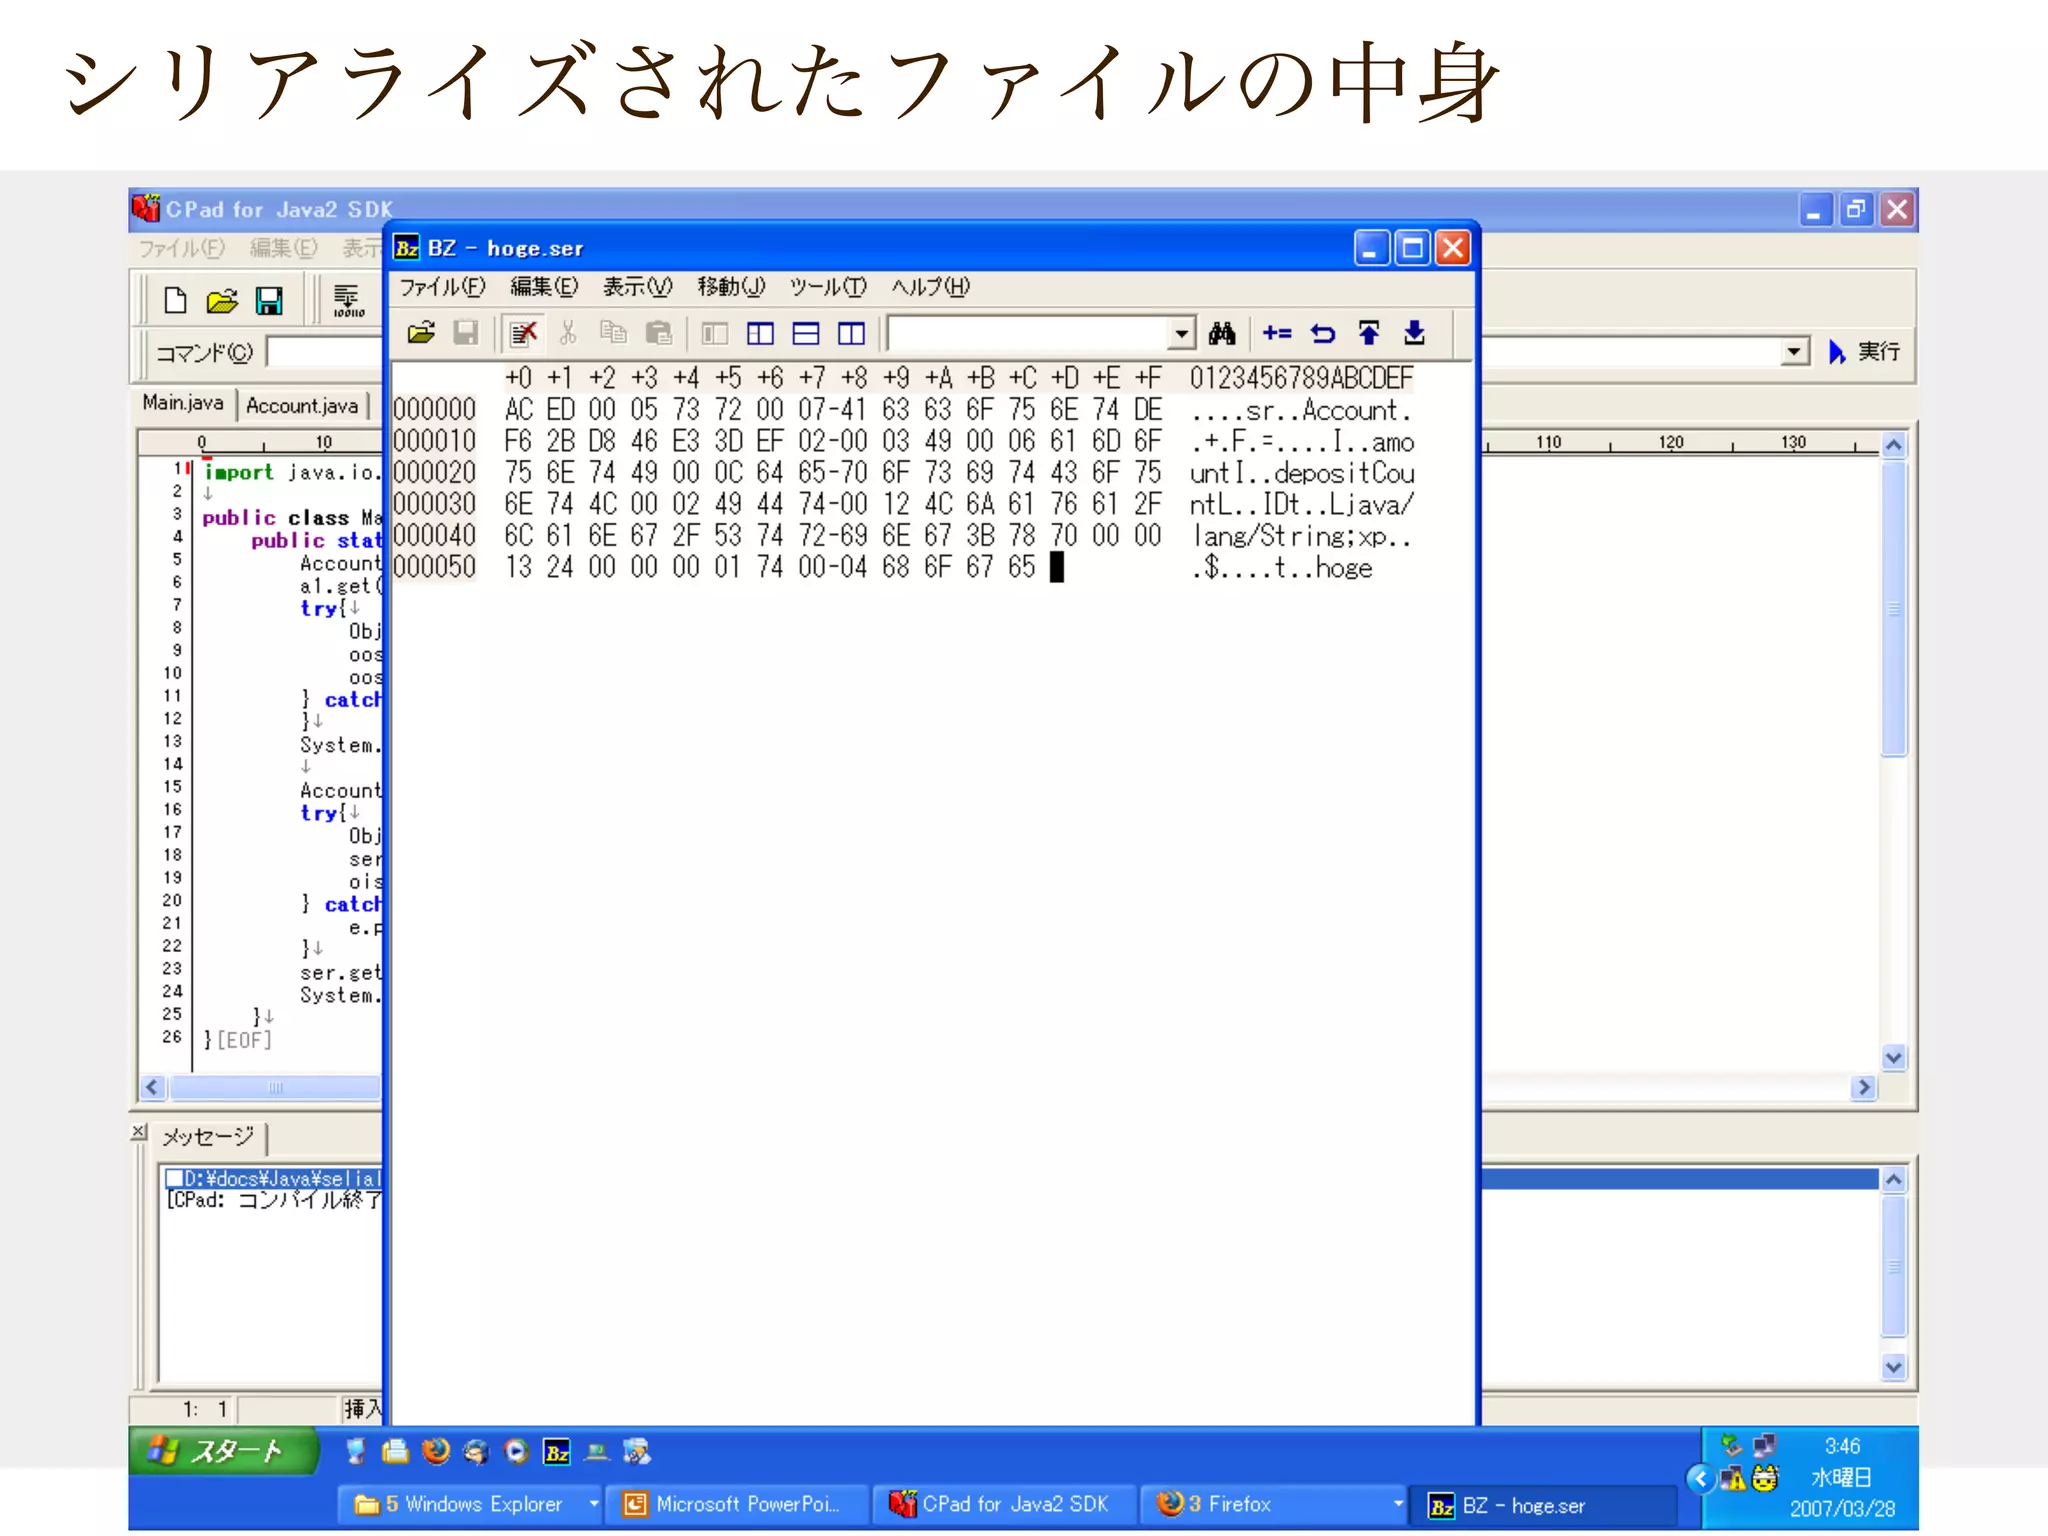2048x1536 pixels.
Task: Open file icon in BZ toolbar
Action: (421, 333)
